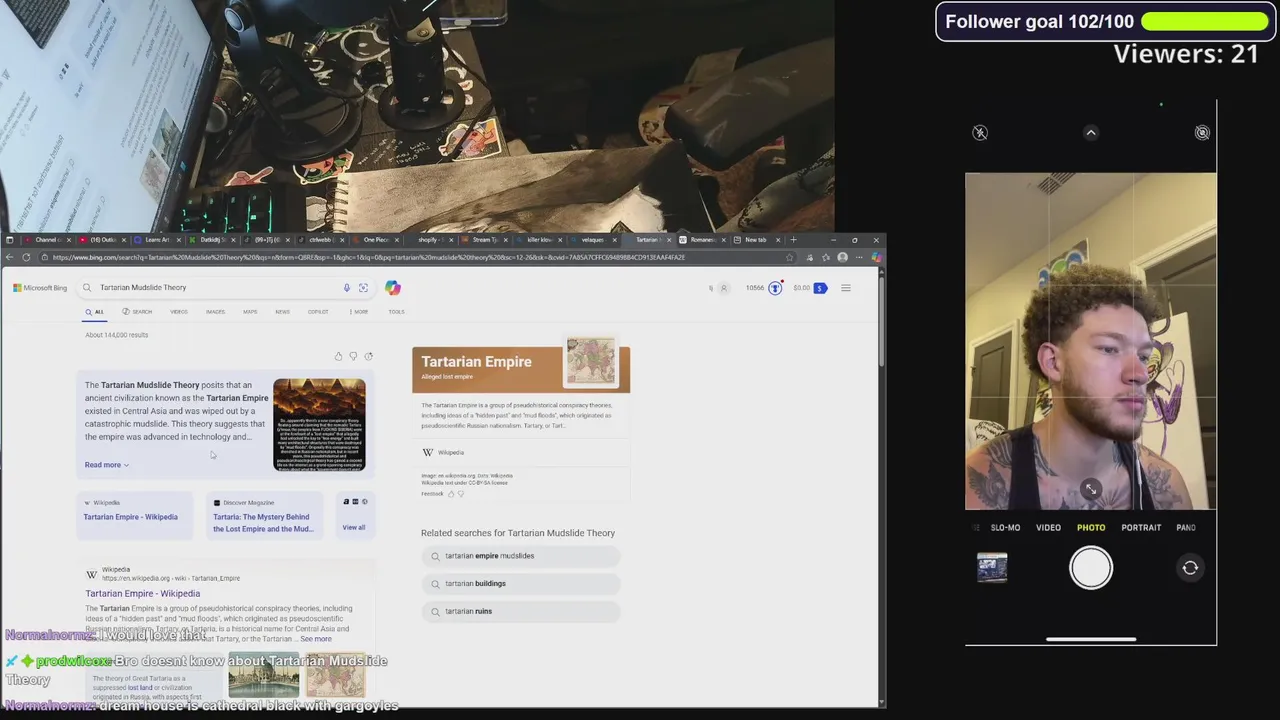Search related: tartarian empire mudslides
The image size is (1280, 720).
[x=521, y=556]
